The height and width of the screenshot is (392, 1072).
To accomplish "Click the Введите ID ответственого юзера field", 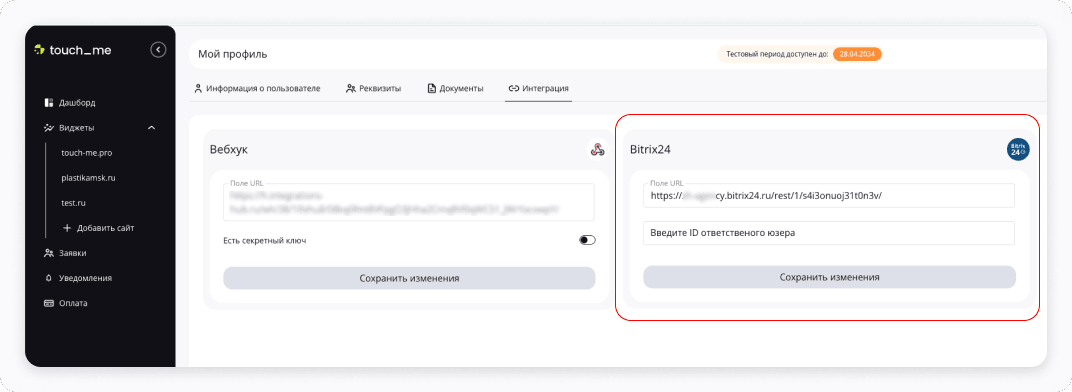I will coord(829,233).
